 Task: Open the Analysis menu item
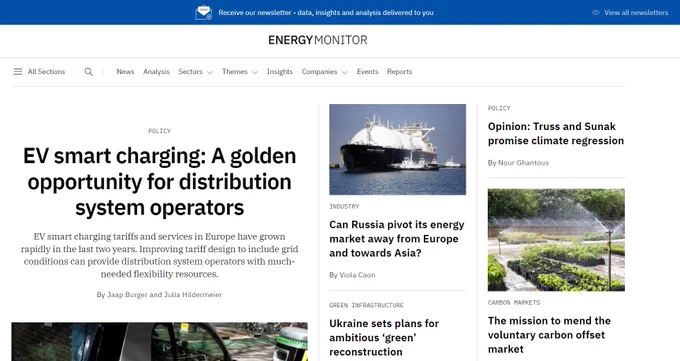point(156,72)
